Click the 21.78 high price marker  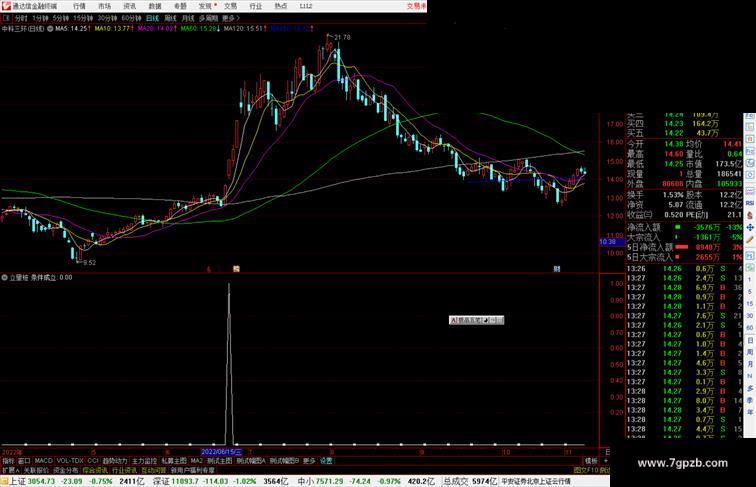coord(342,37)
